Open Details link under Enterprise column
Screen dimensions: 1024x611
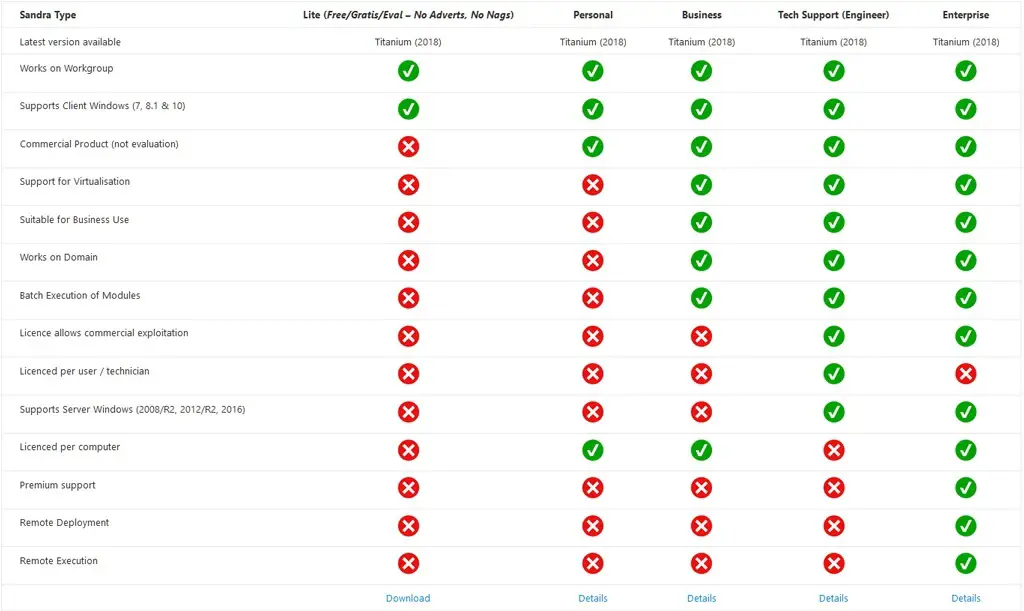[966, 598]
